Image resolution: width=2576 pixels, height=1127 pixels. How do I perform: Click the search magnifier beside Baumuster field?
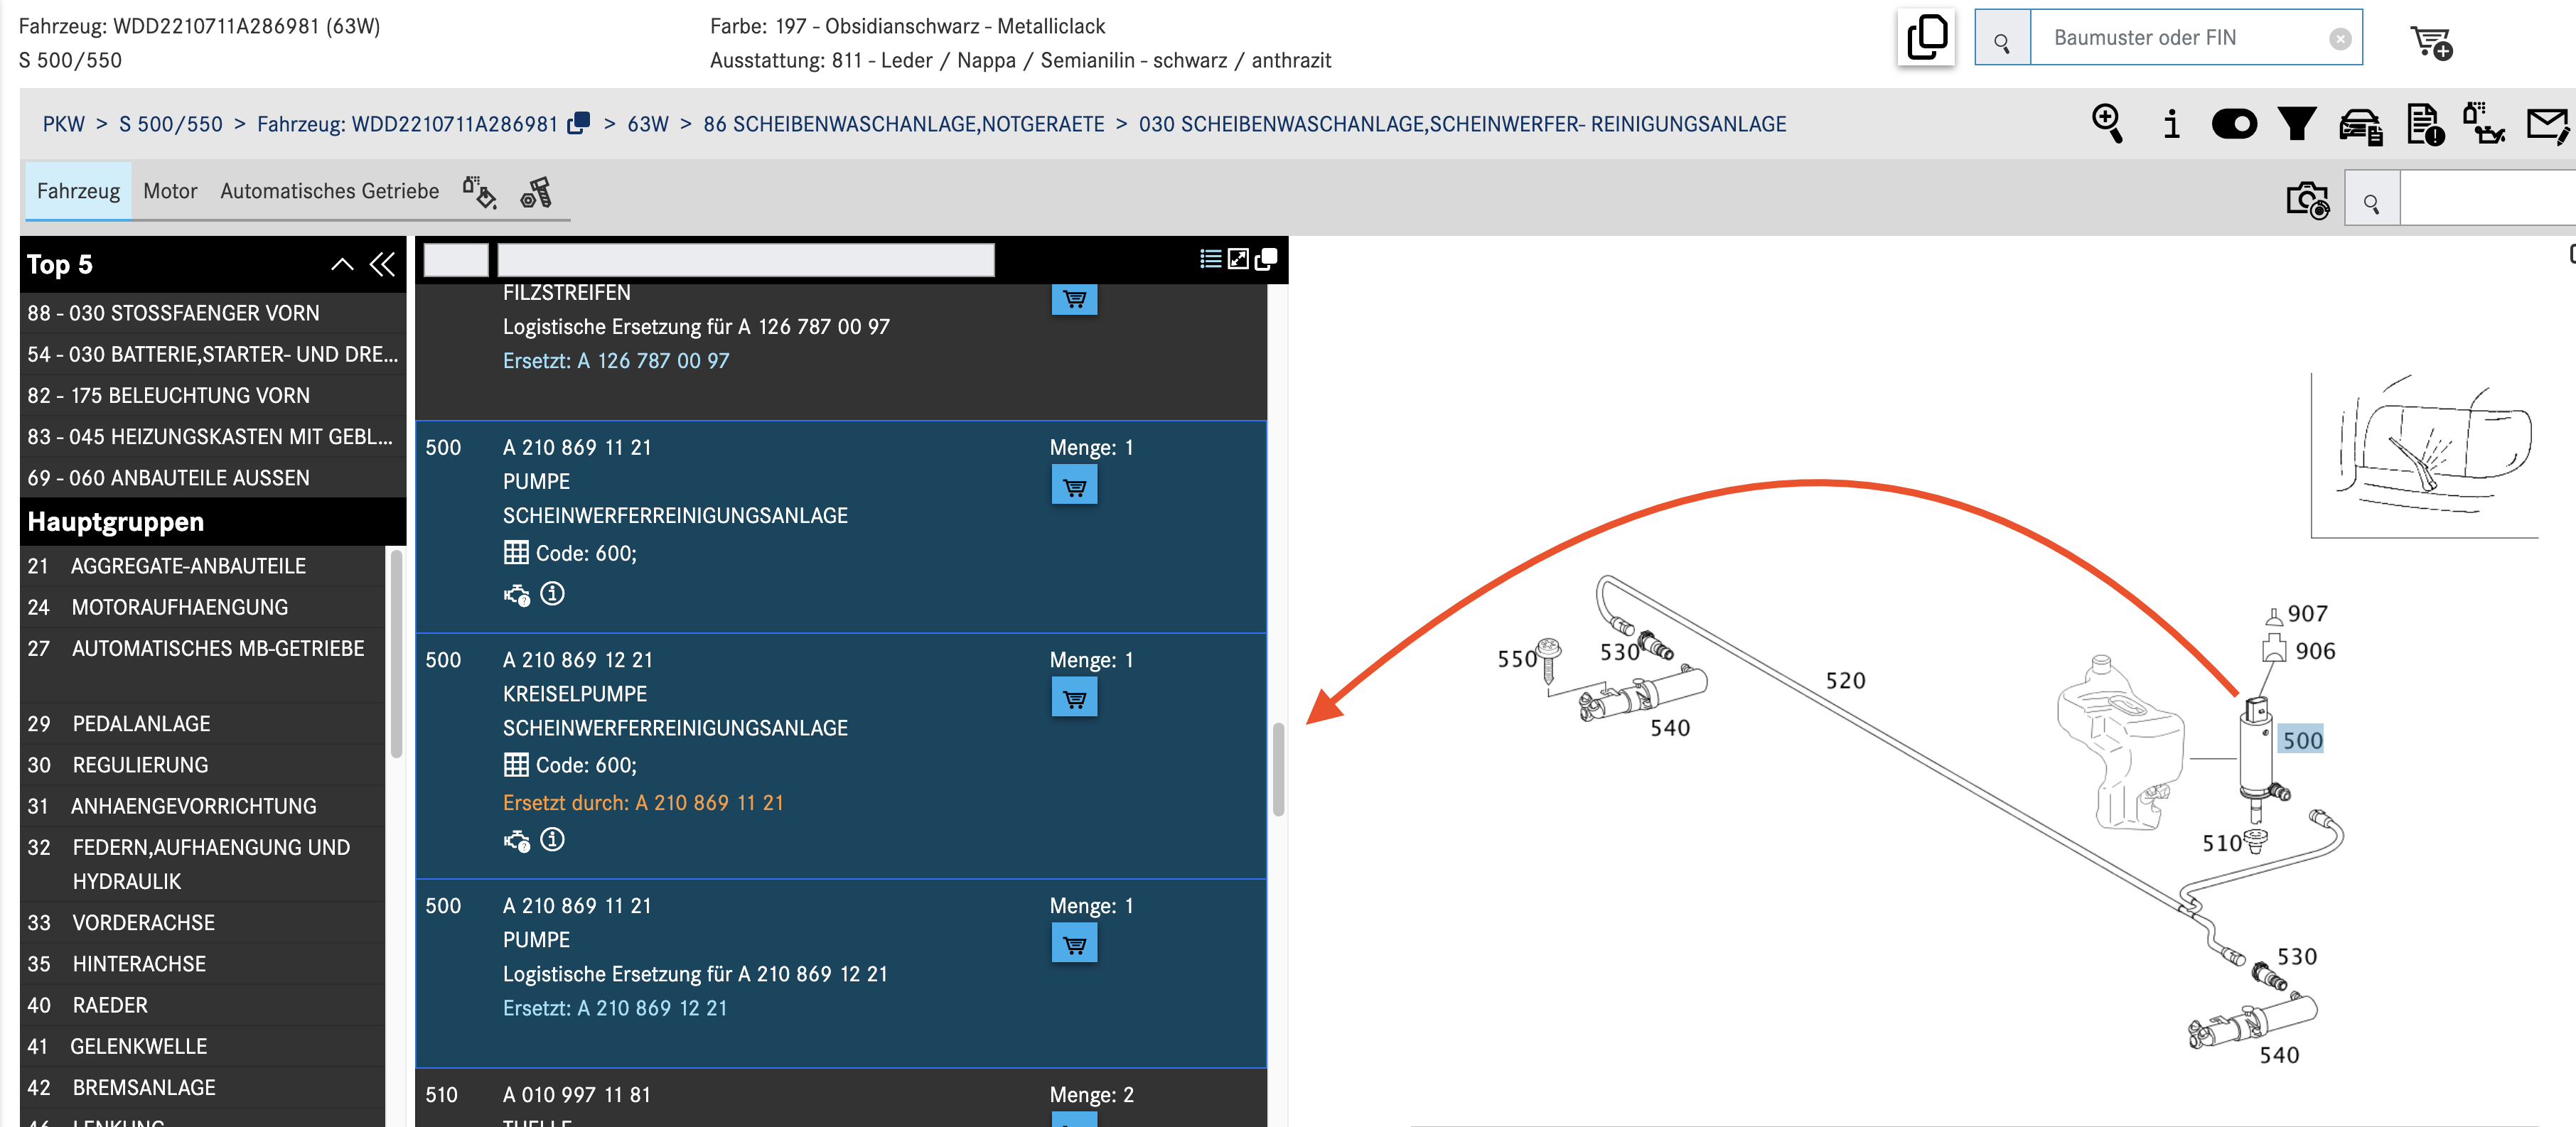pyautogui.click(x=2002, y=39)
